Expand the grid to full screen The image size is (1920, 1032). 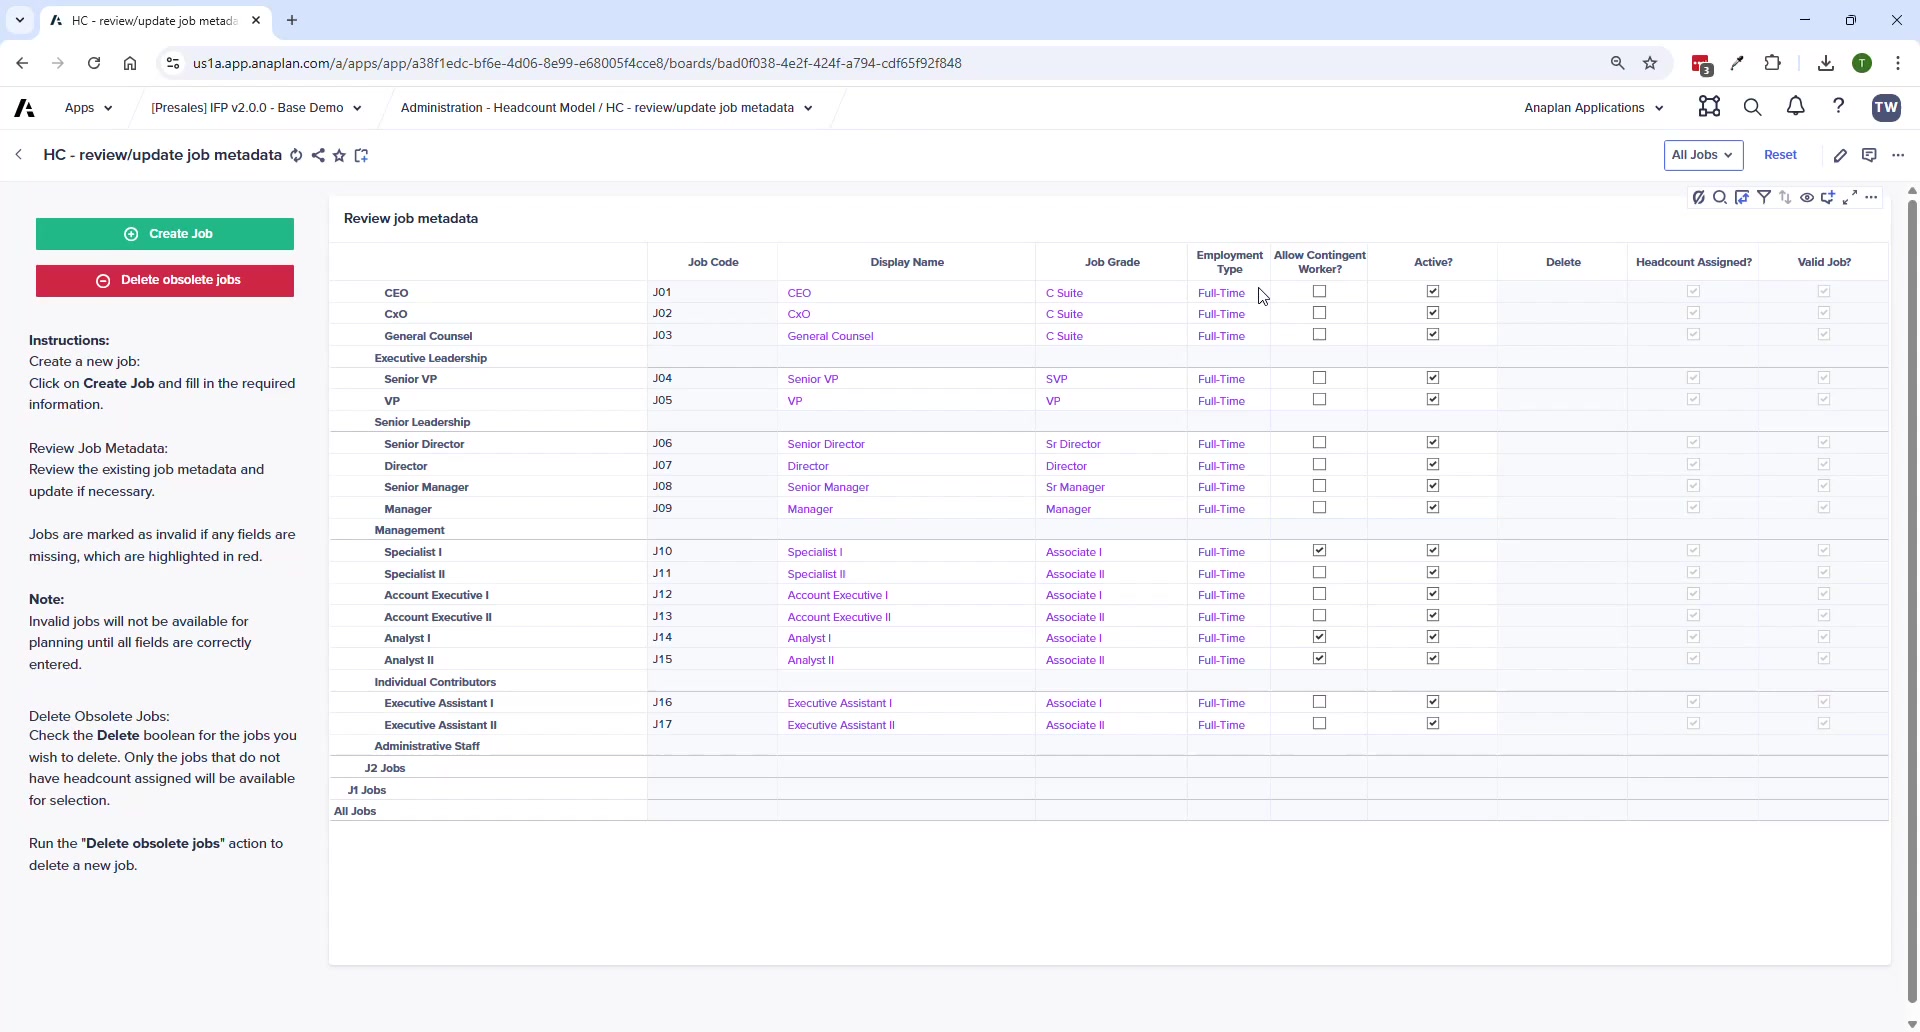(x=1849, y=197)
